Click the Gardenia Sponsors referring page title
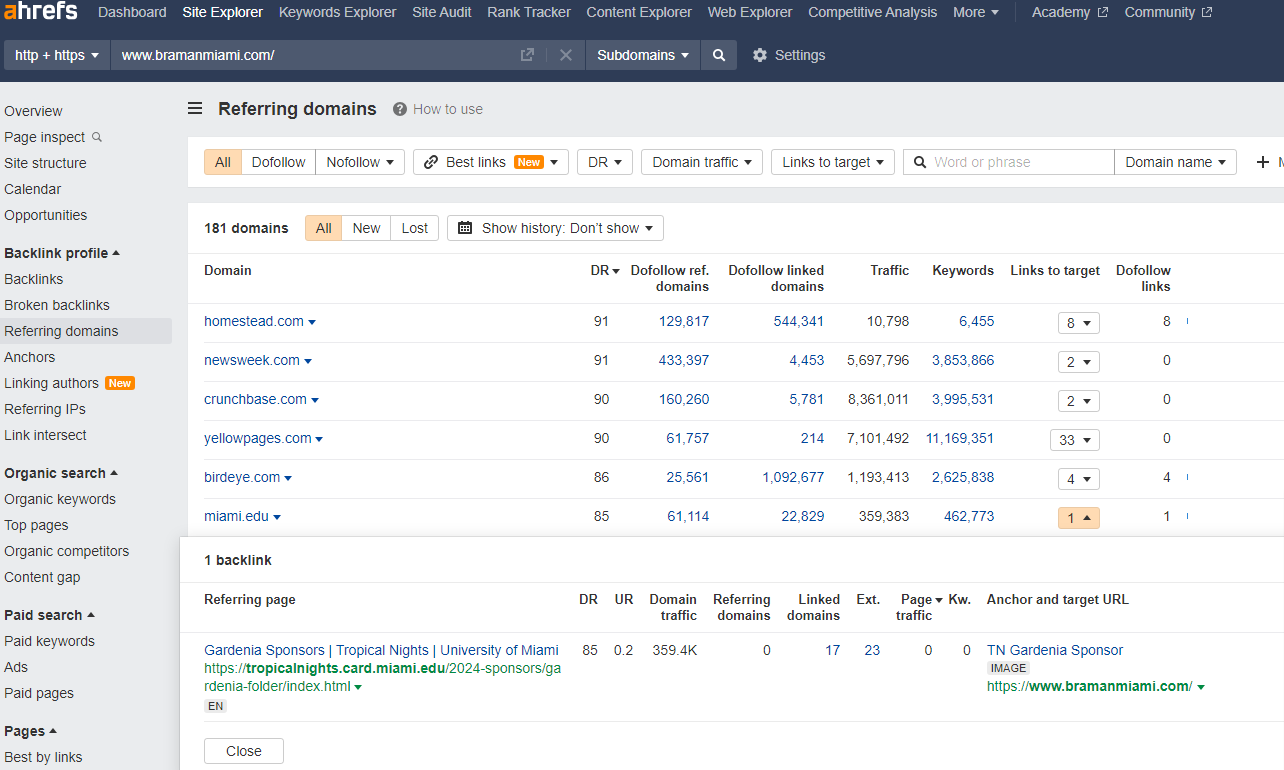The width and height of the screenshot is (1284, 770). 381,650
